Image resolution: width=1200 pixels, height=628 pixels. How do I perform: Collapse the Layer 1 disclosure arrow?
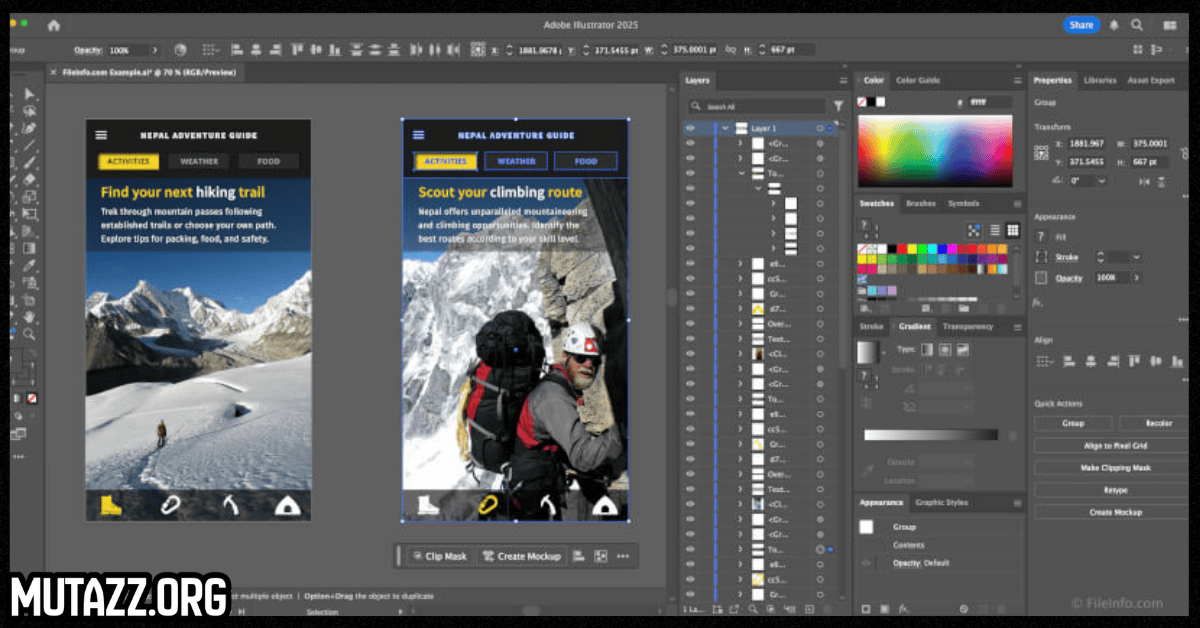click(x=725, y=128)
